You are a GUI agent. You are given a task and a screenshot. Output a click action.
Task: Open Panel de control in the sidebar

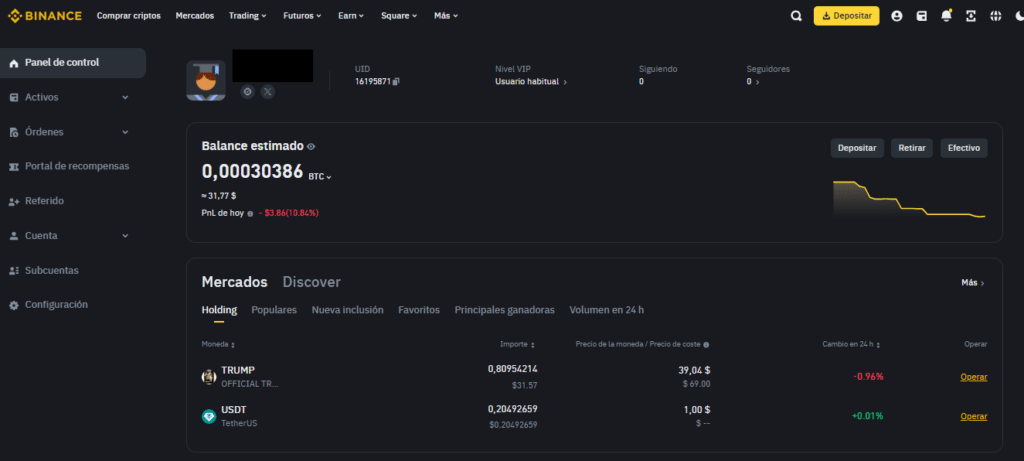(x=72, y=63)
